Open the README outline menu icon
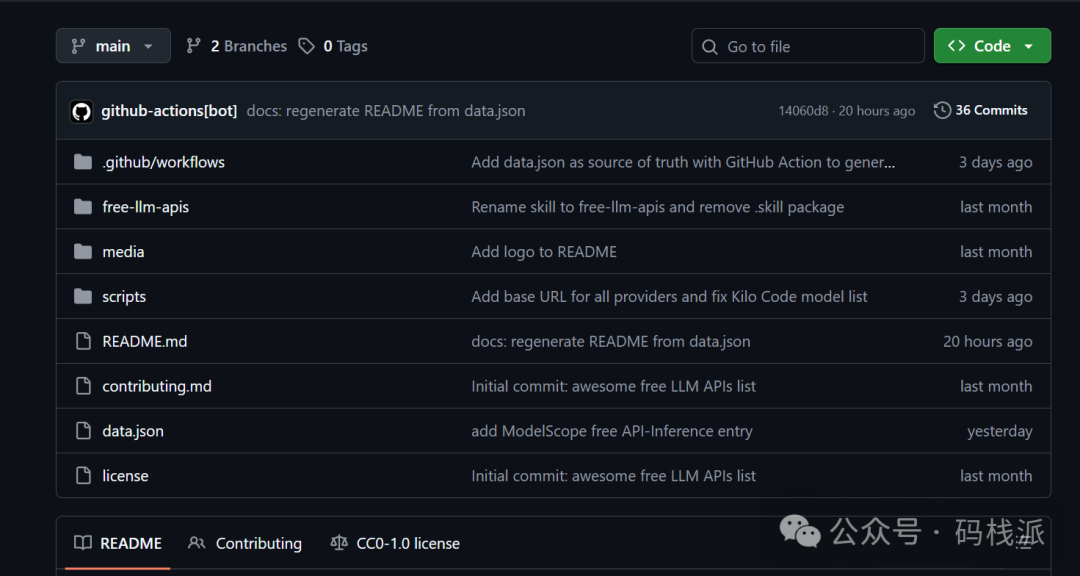This screenshot has width=1080, height=576. 1023,541
